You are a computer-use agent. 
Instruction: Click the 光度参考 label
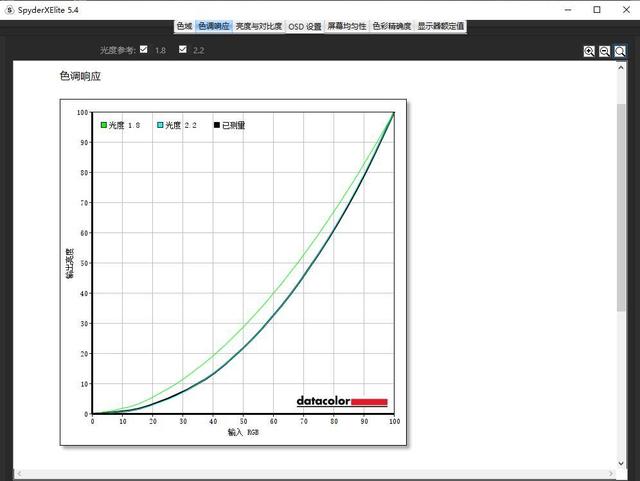click(x=118, y=50)
